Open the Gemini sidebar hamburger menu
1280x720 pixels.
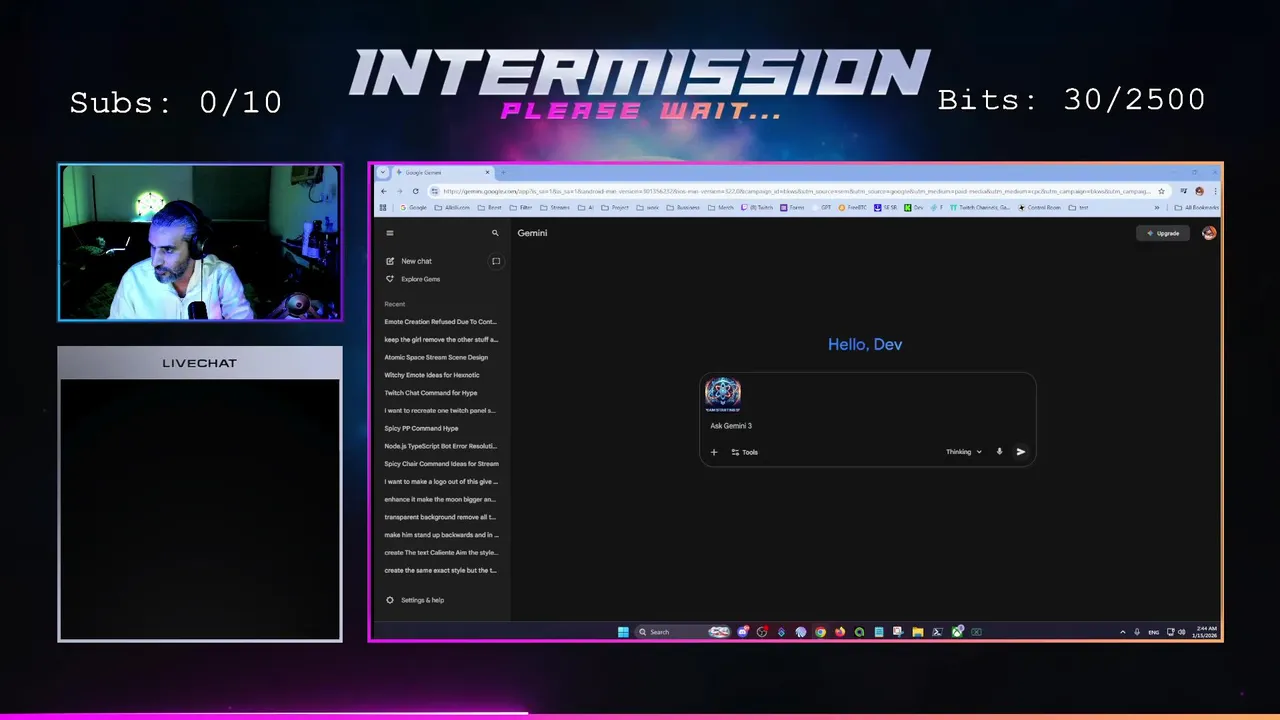tap(390, 233)
